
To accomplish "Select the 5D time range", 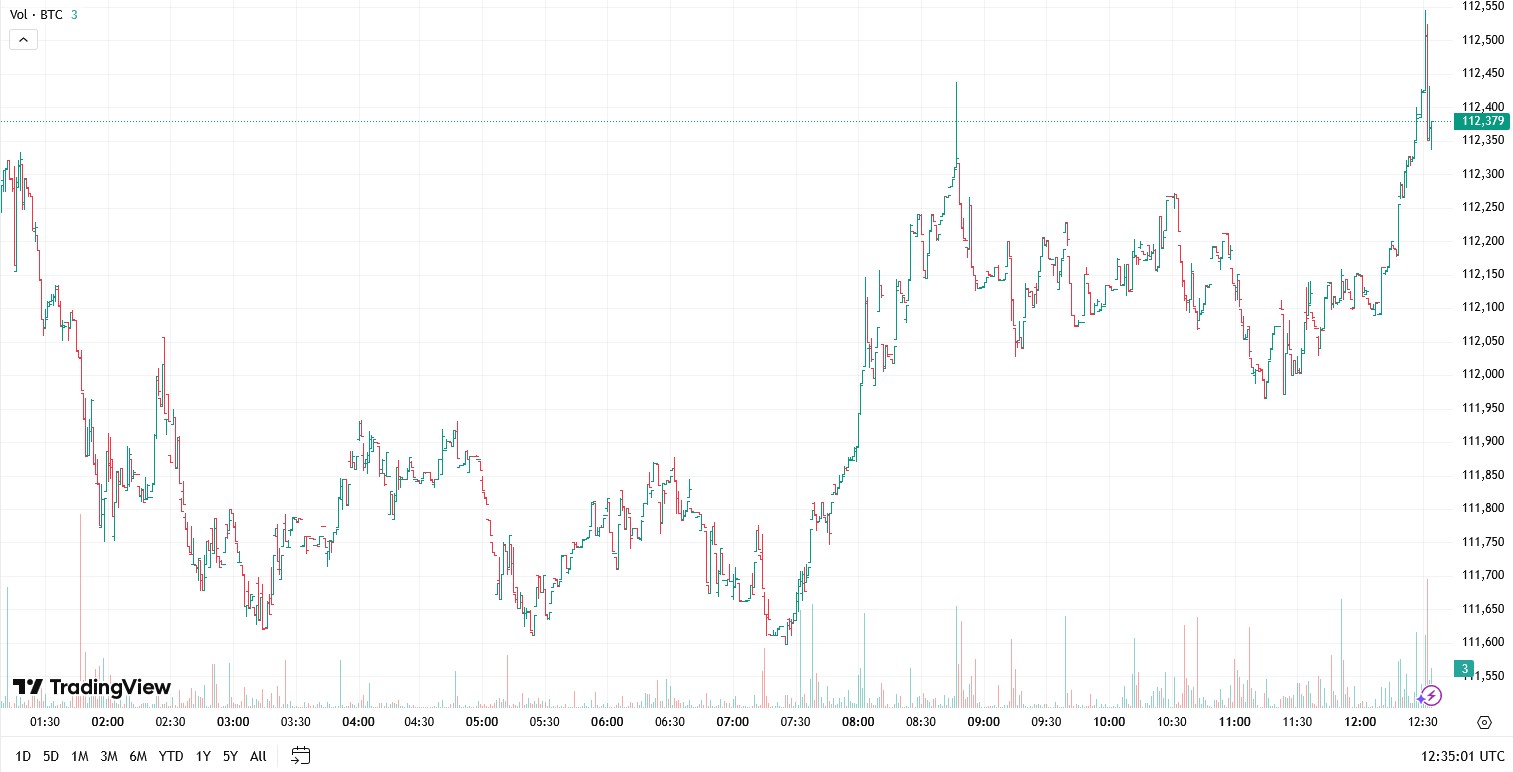I will tap(51, 756).
